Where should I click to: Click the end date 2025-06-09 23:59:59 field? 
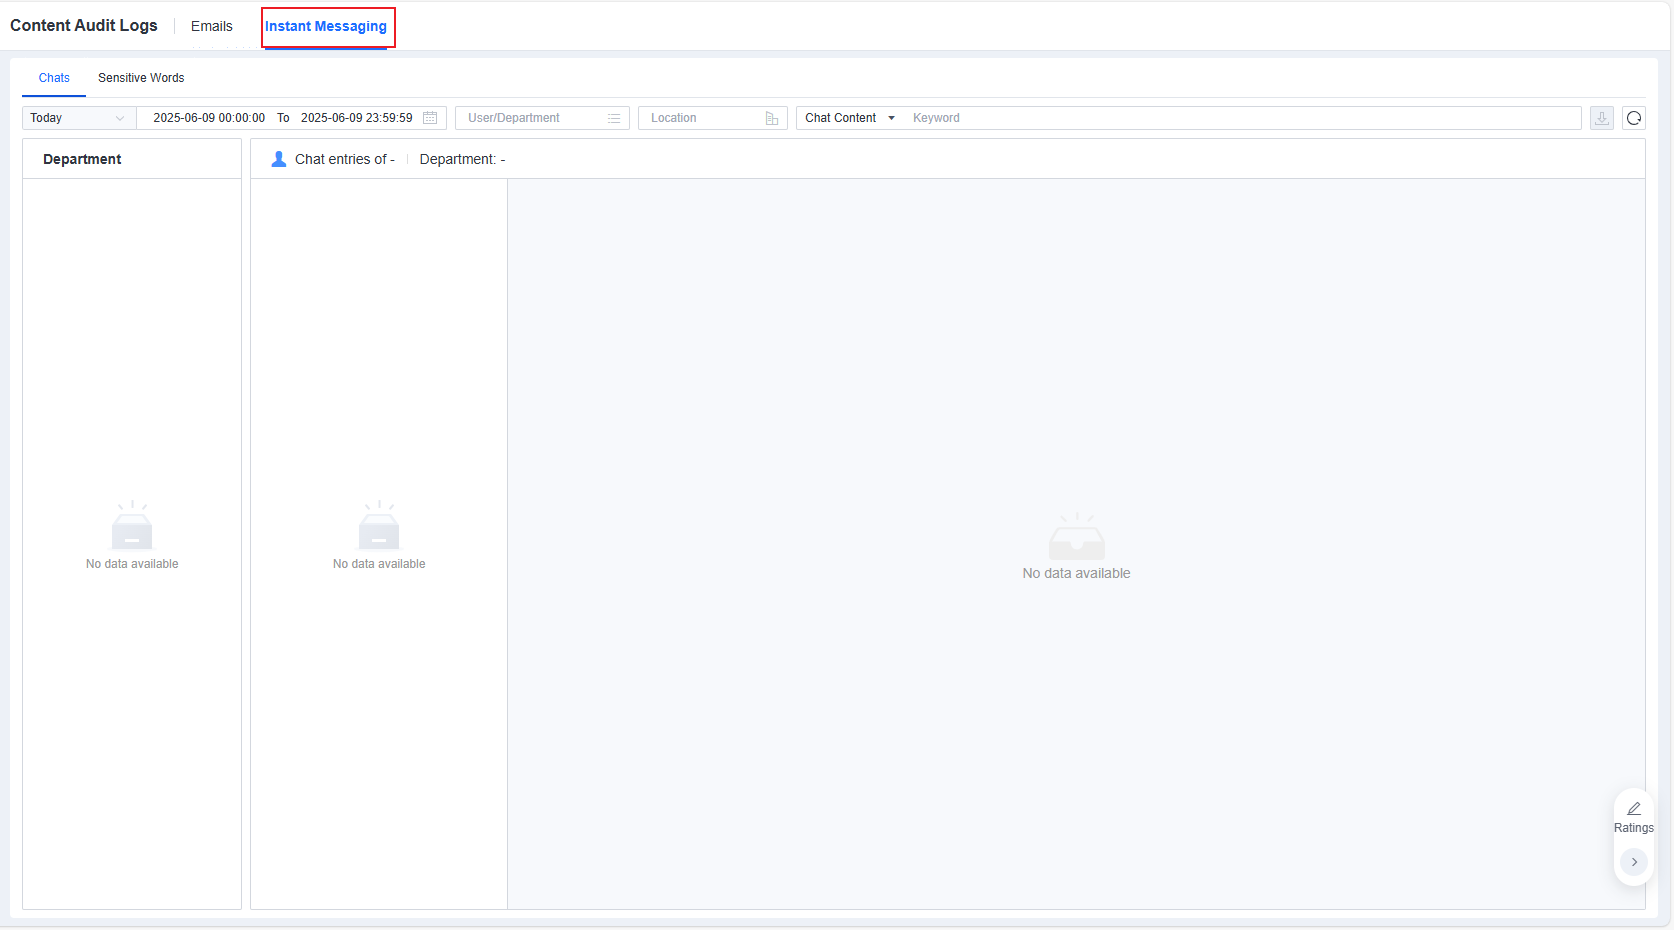click(357, 118)
